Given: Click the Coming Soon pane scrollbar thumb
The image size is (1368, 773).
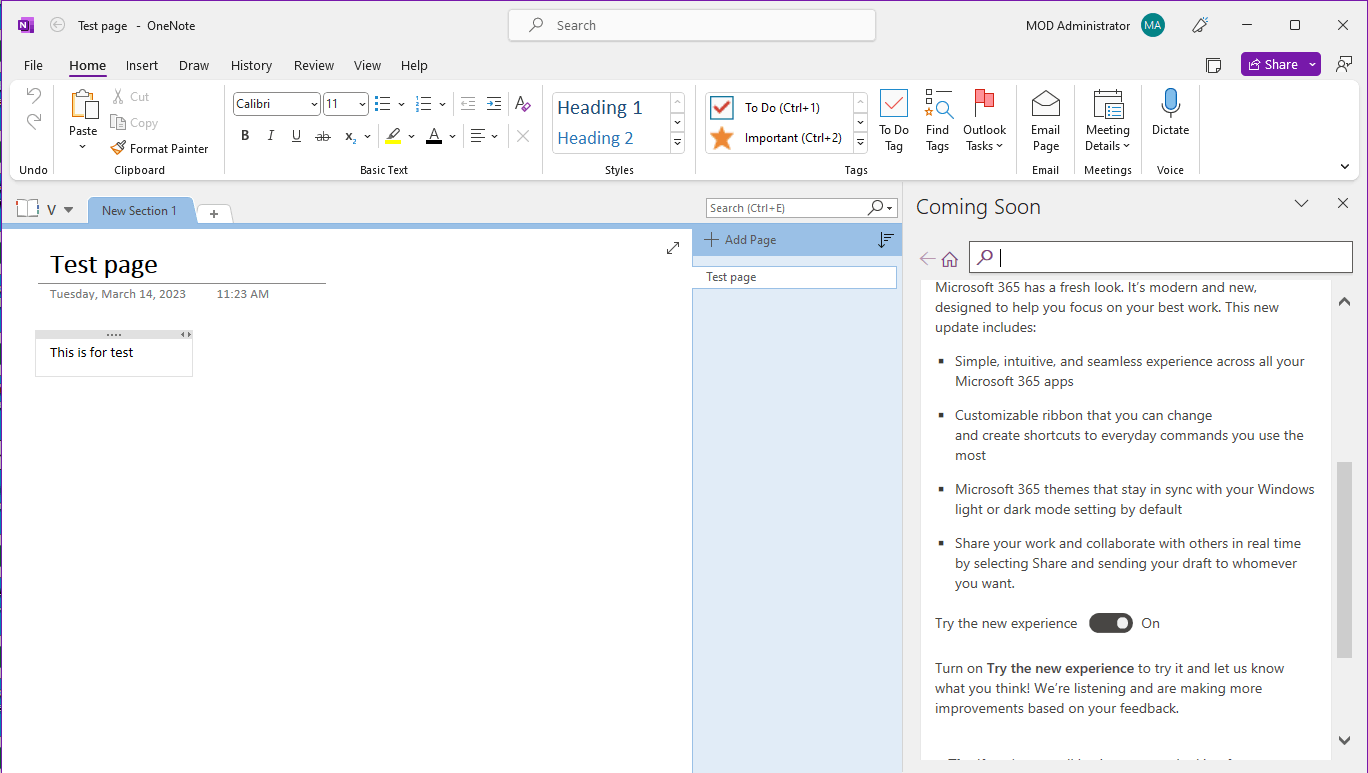Looking at the screenshot, I should [x=1344, y=560].
